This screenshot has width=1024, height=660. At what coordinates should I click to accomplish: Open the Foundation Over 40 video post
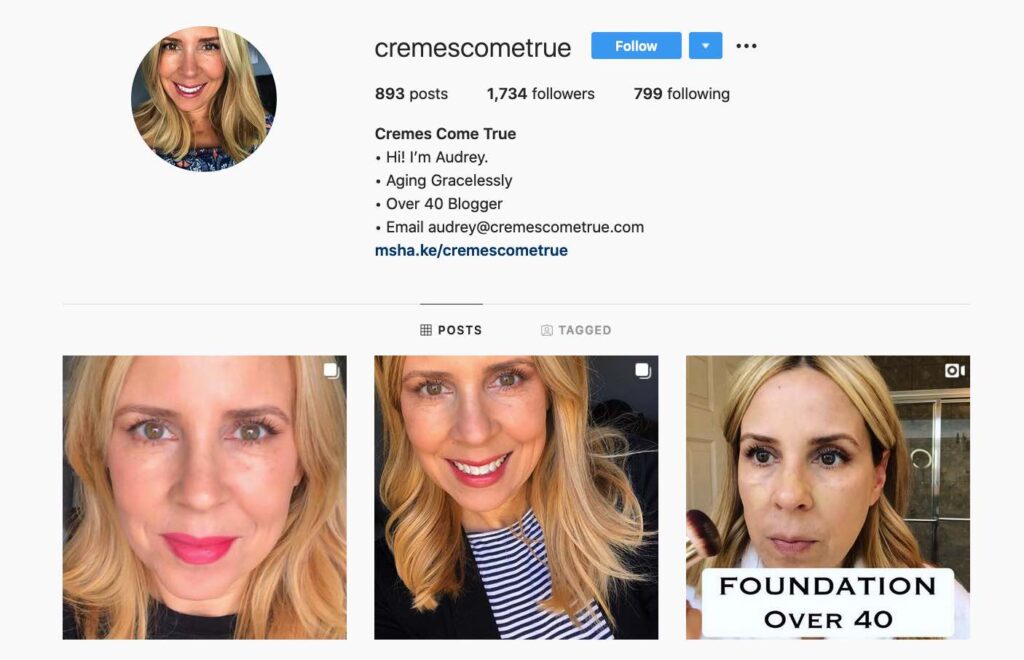click(x=827, y=497)
